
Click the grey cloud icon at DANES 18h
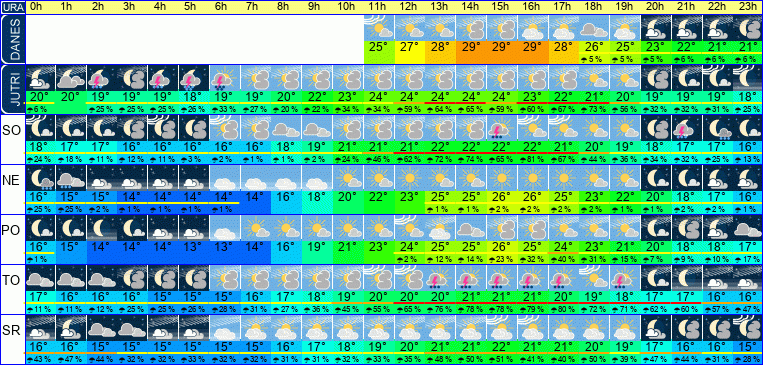594,28
